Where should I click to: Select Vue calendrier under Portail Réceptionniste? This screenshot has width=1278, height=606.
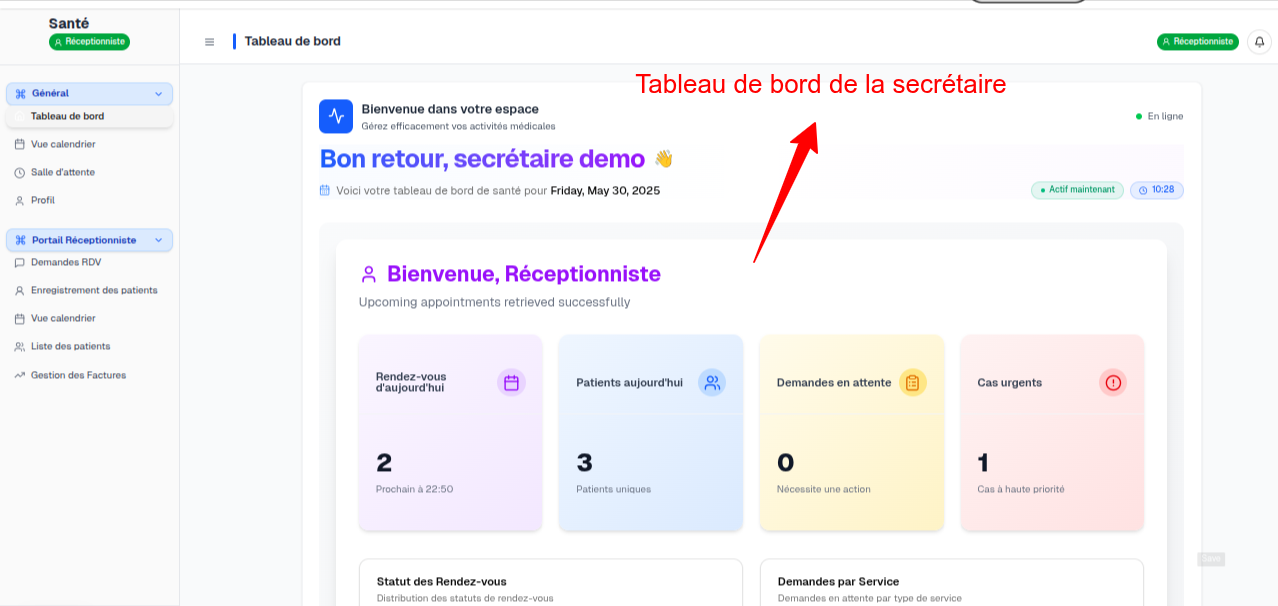(x=64, y=318)
